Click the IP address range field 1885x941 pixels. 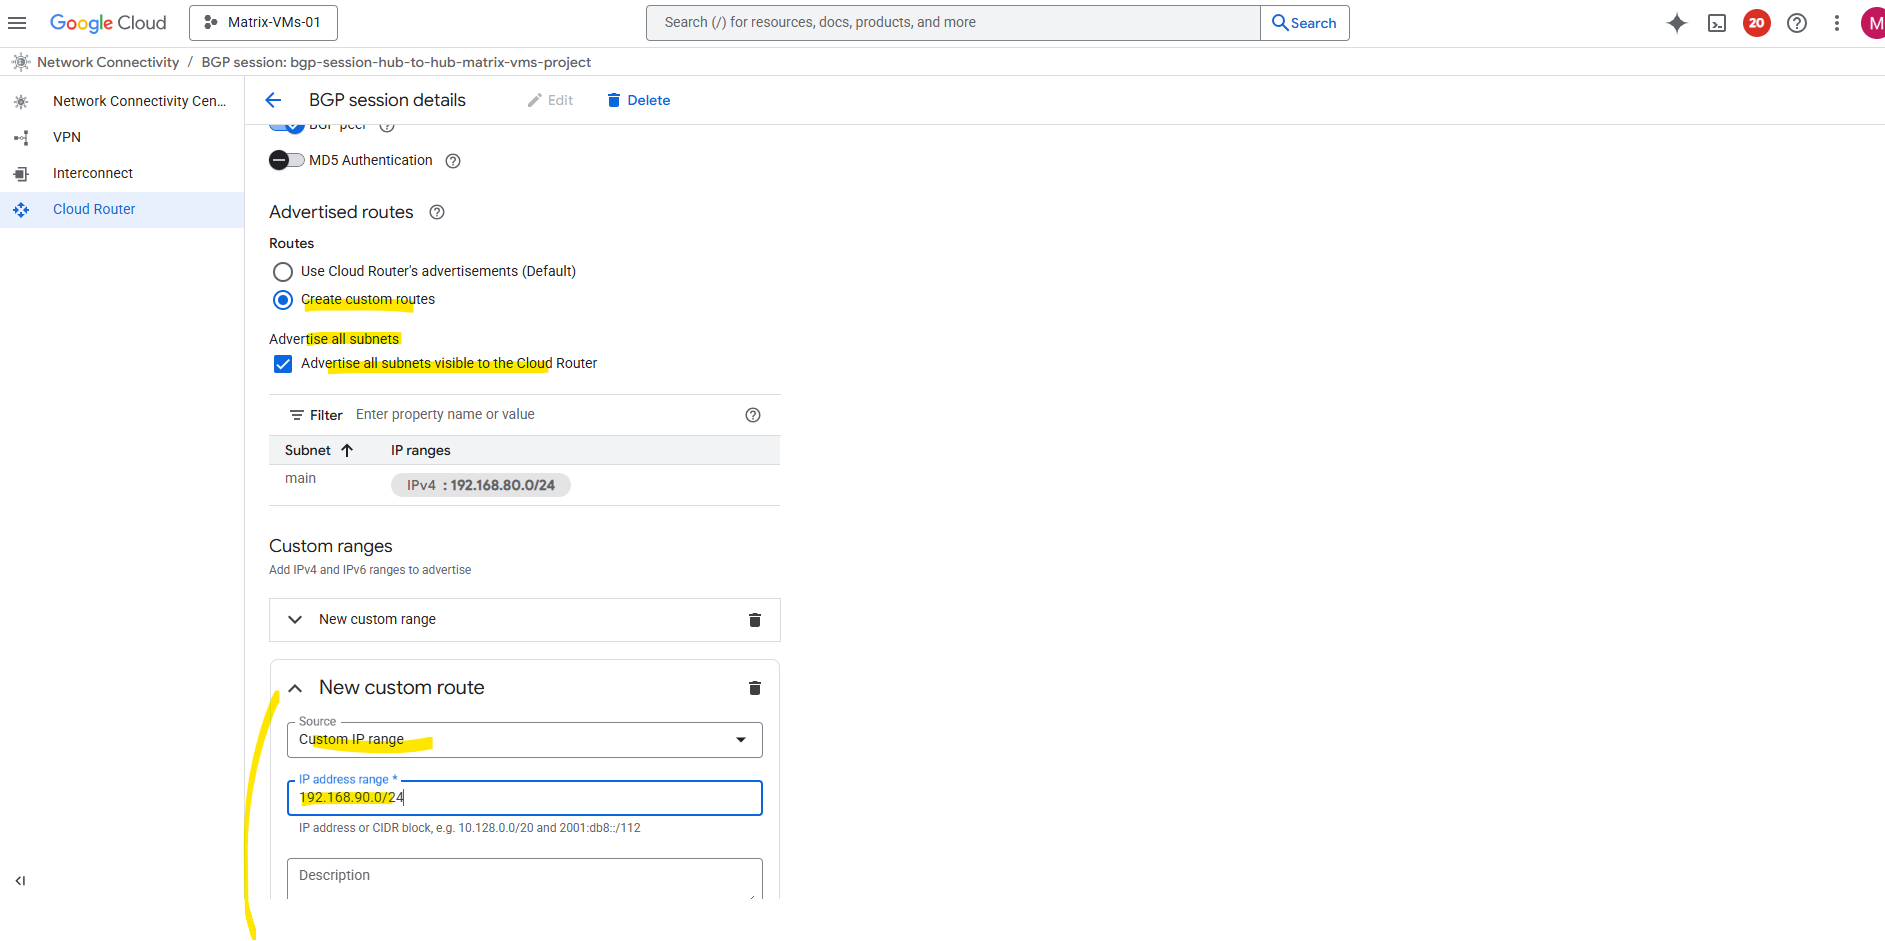[x=525, y=798]
